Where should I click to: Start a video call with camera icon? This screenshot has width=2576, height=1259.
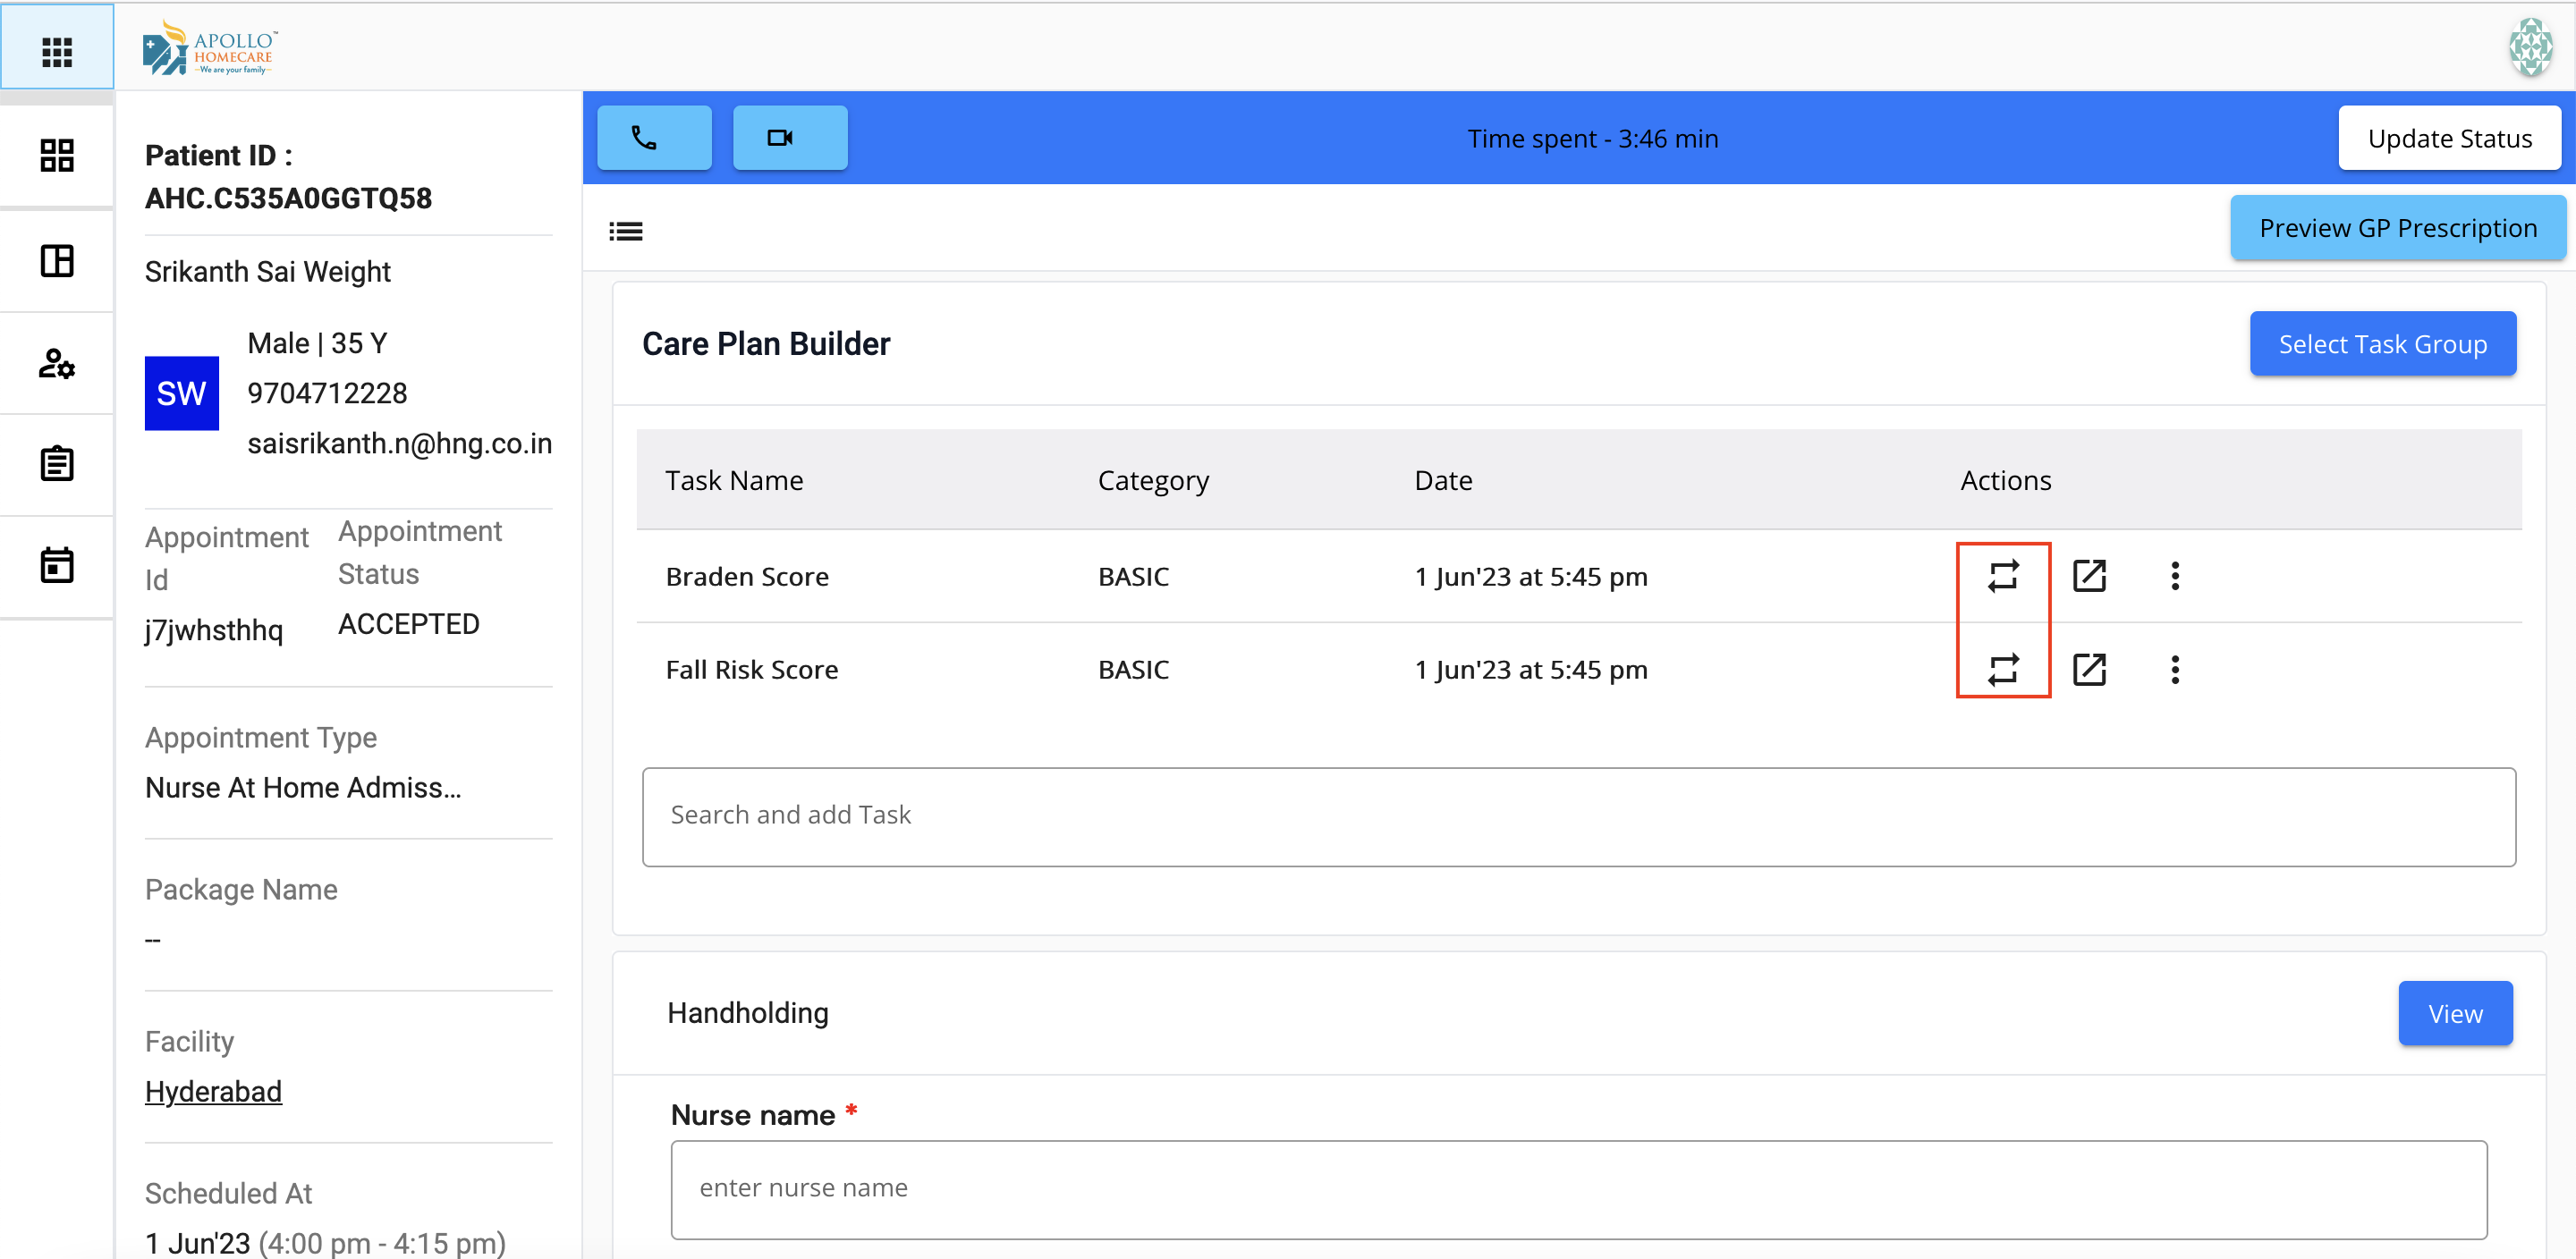[789, 138]
